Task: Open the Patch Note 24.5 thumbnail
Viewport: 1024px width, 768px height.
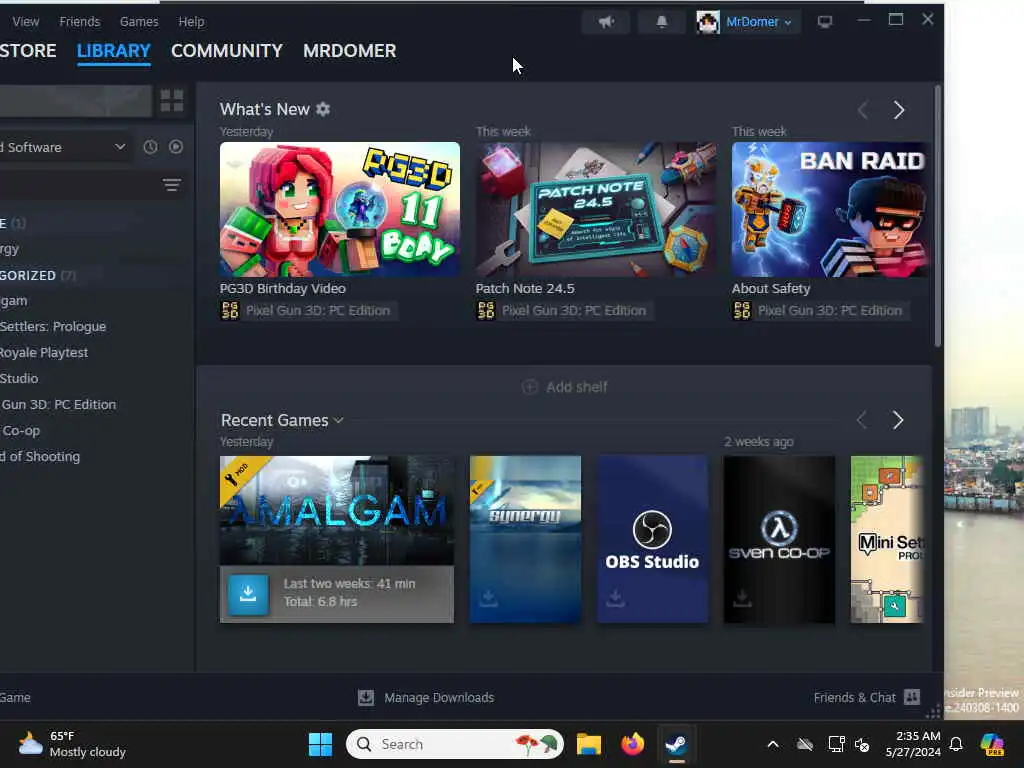Action: pos(596,209)
